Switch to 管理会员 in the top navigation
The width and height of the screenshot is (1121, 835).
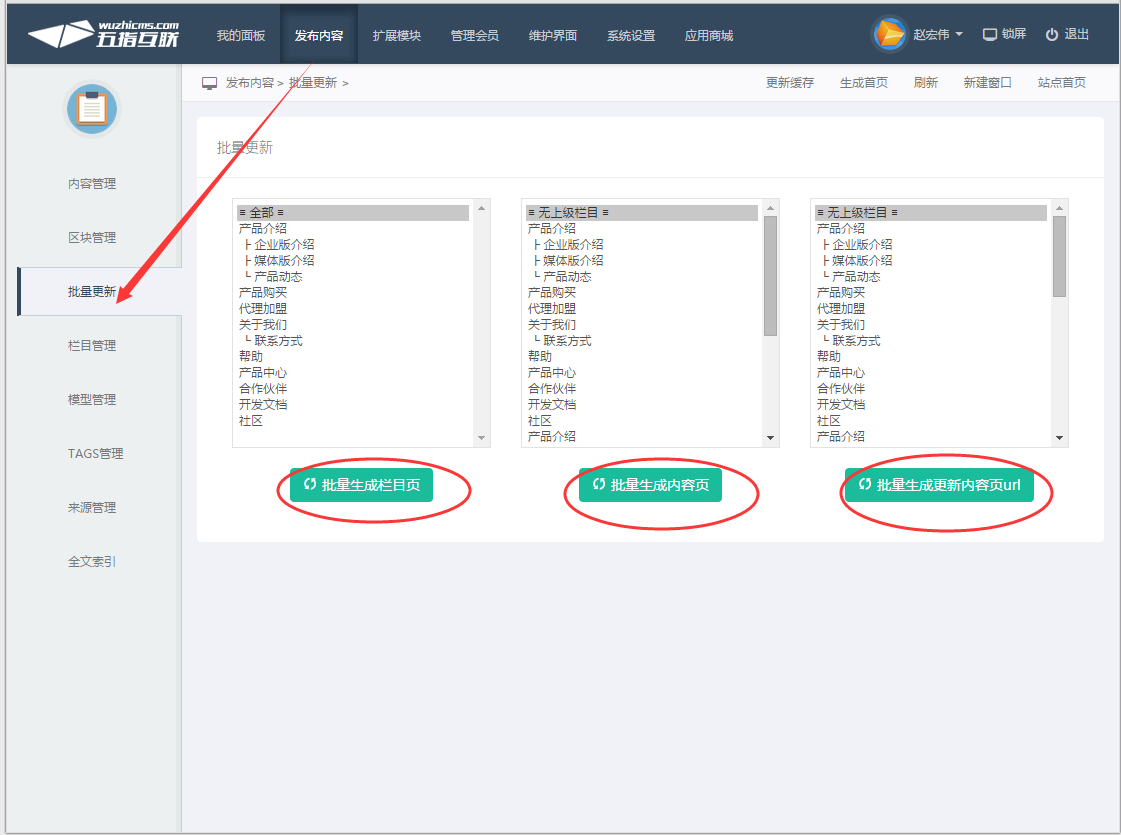pyautogui.click(x=475, y=36)
